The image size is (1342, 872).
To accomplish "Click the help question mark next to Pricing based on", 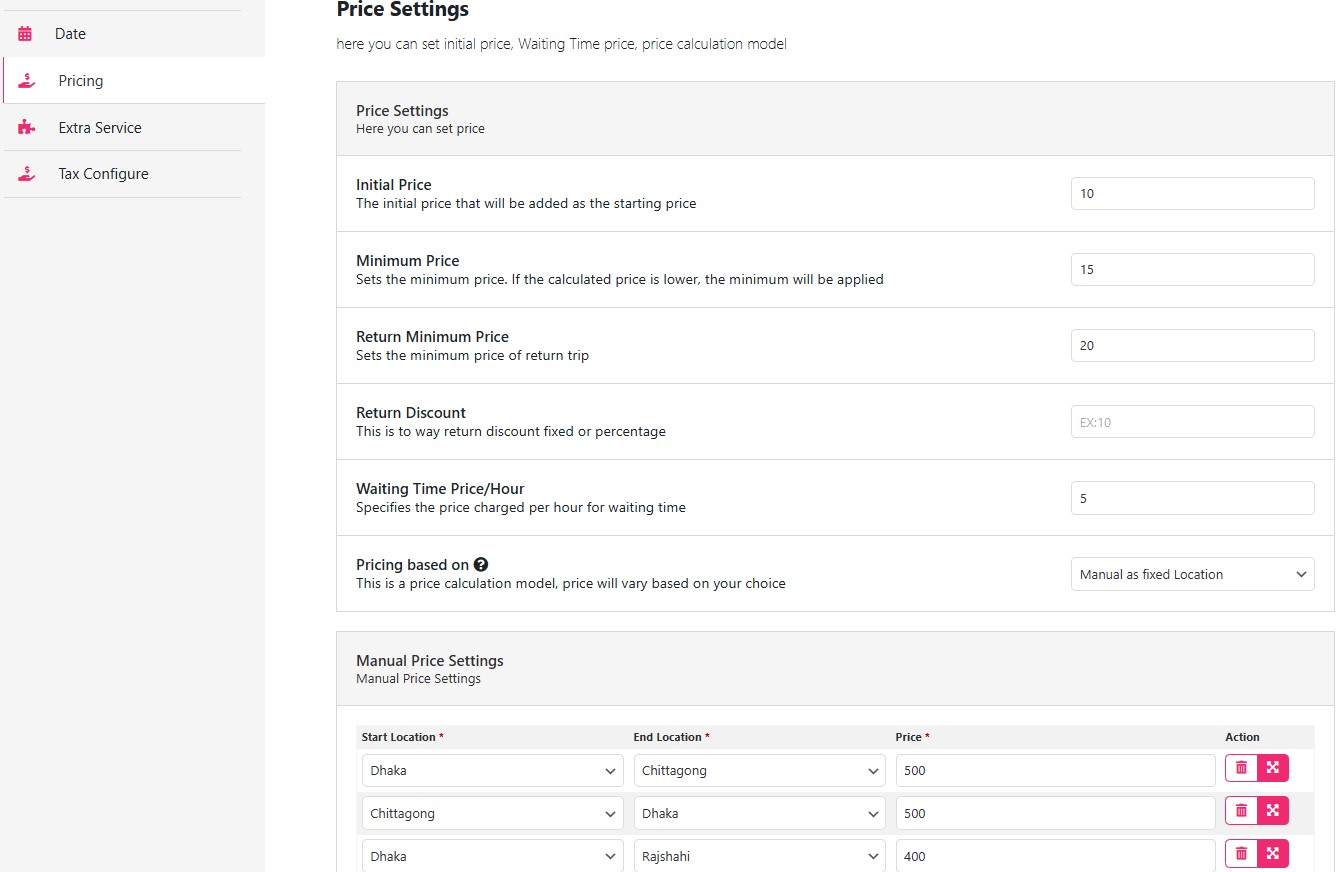I will pos(481,565).
